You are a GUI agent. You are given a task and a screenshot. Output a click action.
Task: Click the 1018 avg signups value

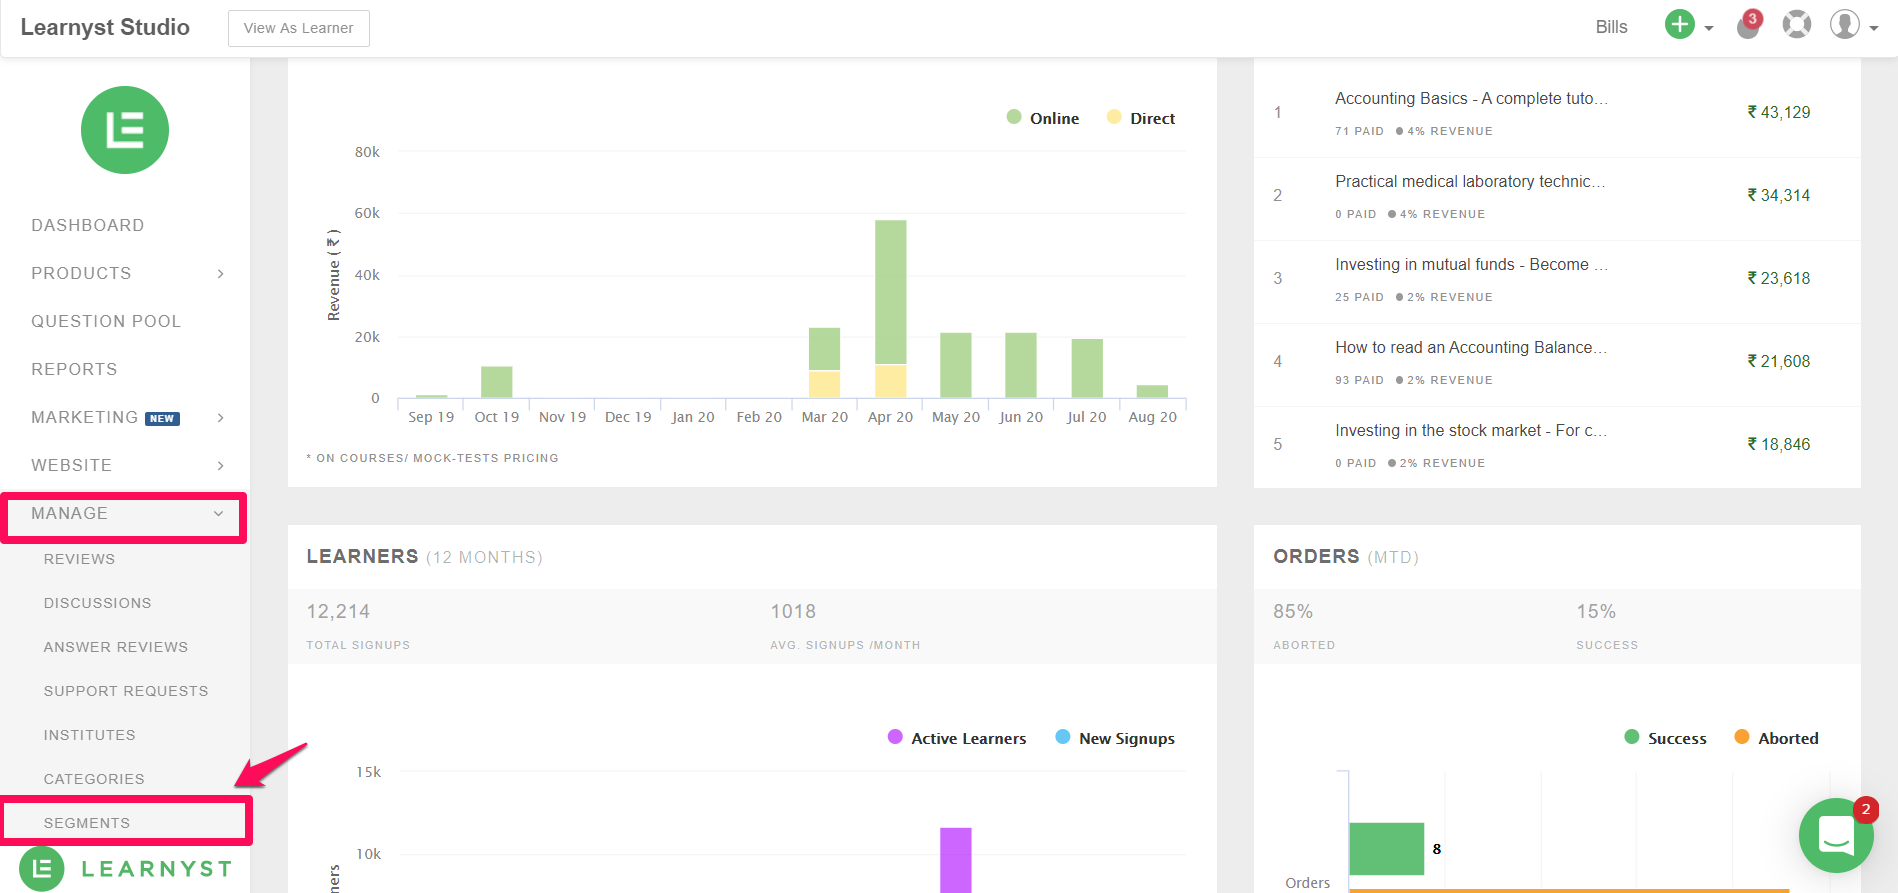pos(793,611)
